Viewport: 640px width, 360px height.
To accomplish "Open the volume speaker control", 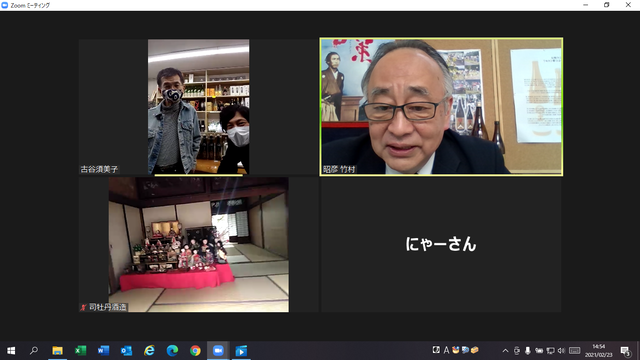I will click(561, 351).
